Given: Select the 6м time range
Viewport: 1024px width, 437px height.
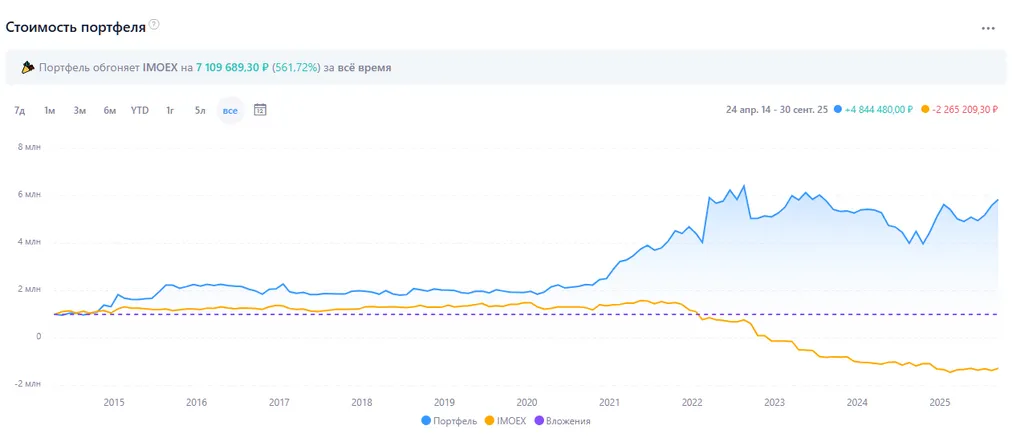Looking at the screenshot, I should [x=109, y=110].
